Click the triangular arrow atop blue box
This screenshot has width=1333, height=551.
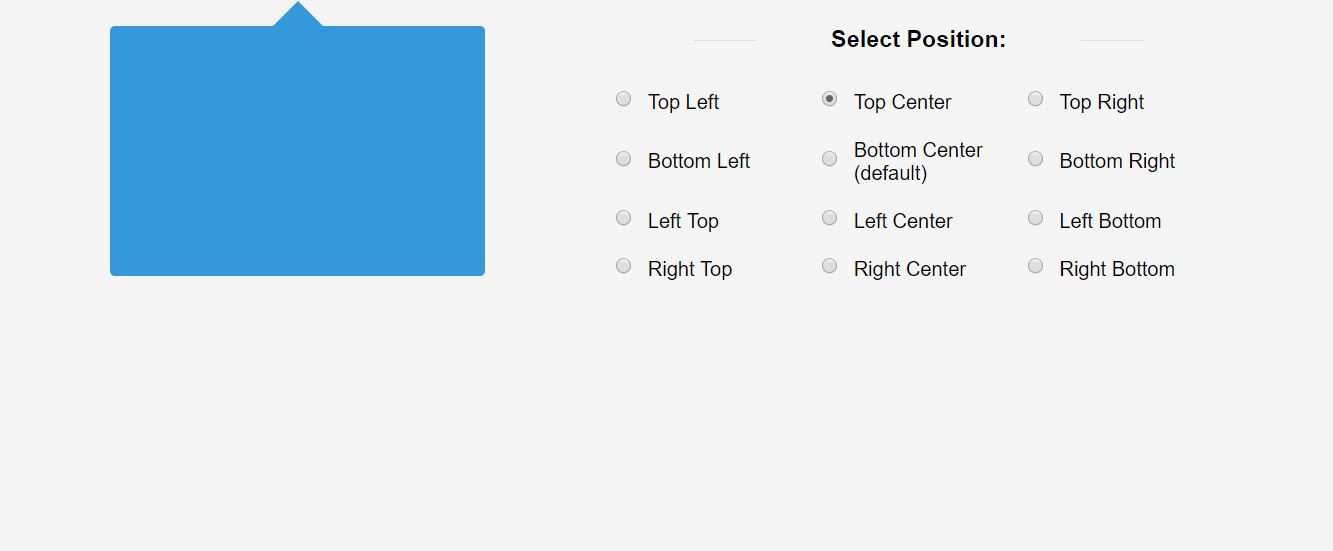(298, 14)
